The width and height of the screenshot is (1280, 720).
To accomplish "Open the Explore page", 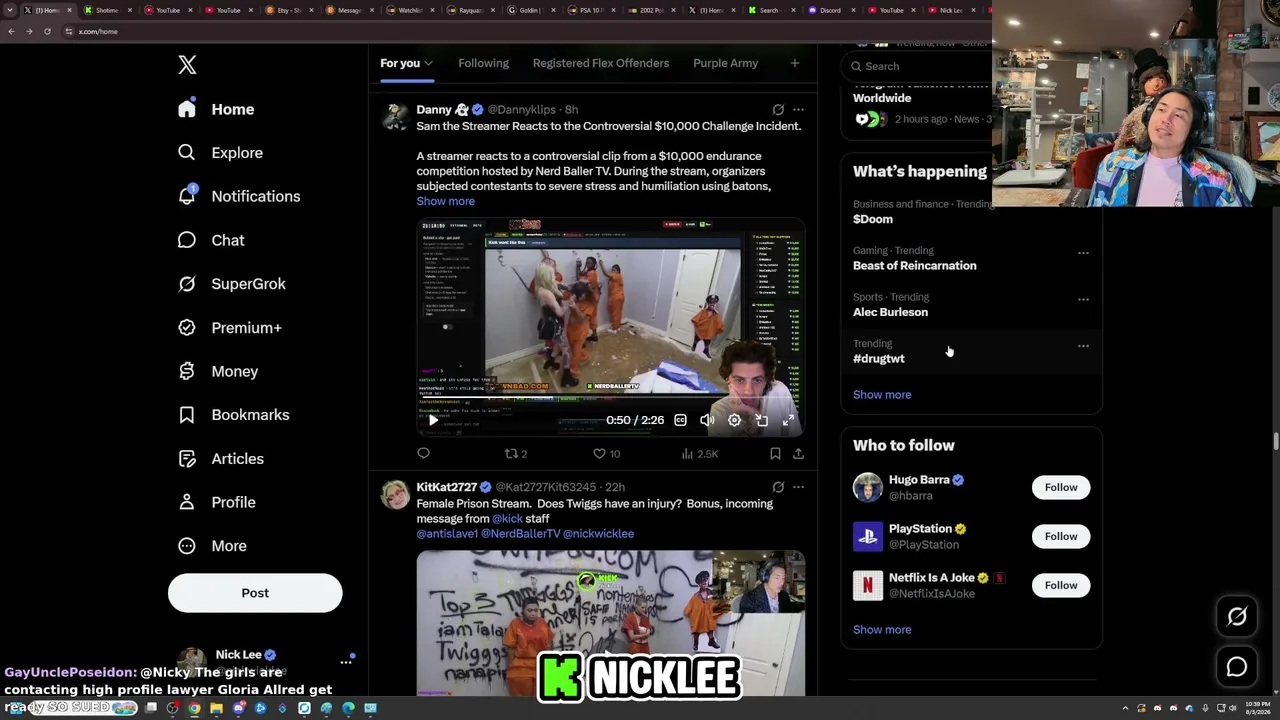I will [220, 153].
